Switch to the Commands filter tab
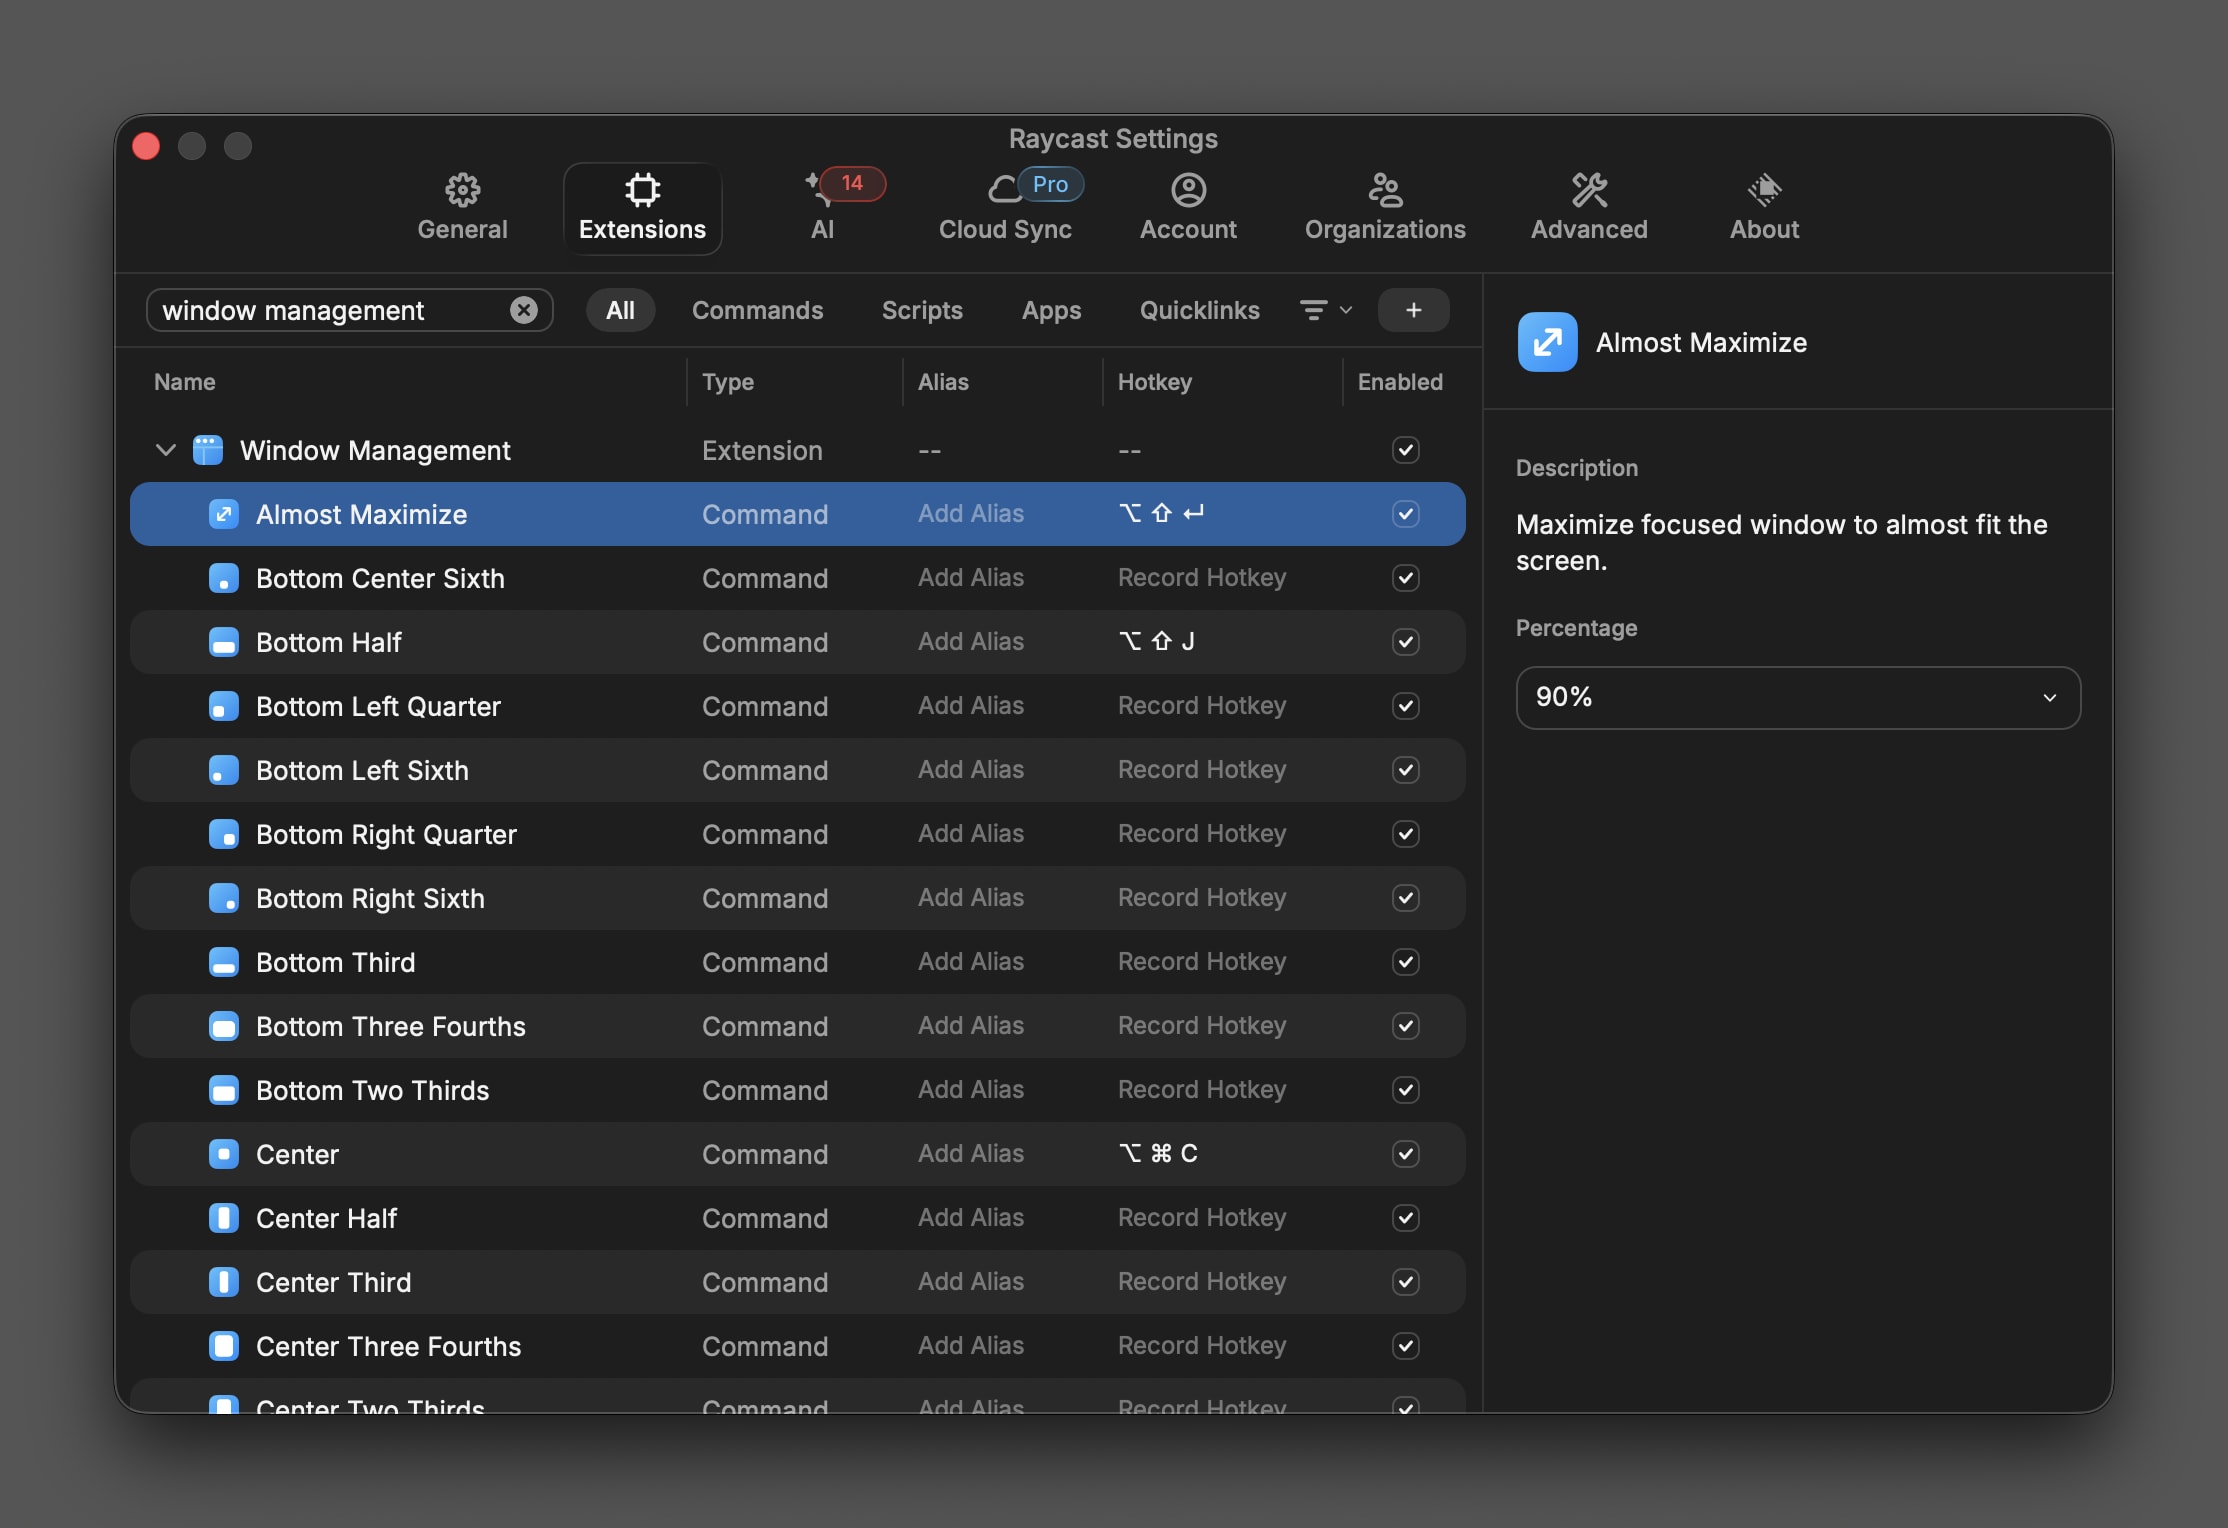This screenshot has width=2228, height=1528. (757, 310)
